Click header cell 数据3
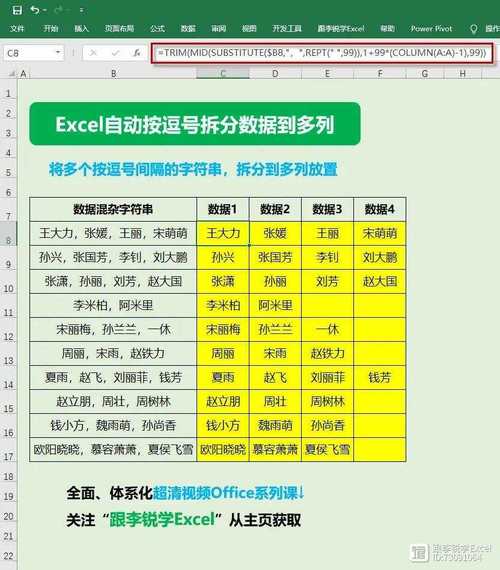 [x=327, y=209]
